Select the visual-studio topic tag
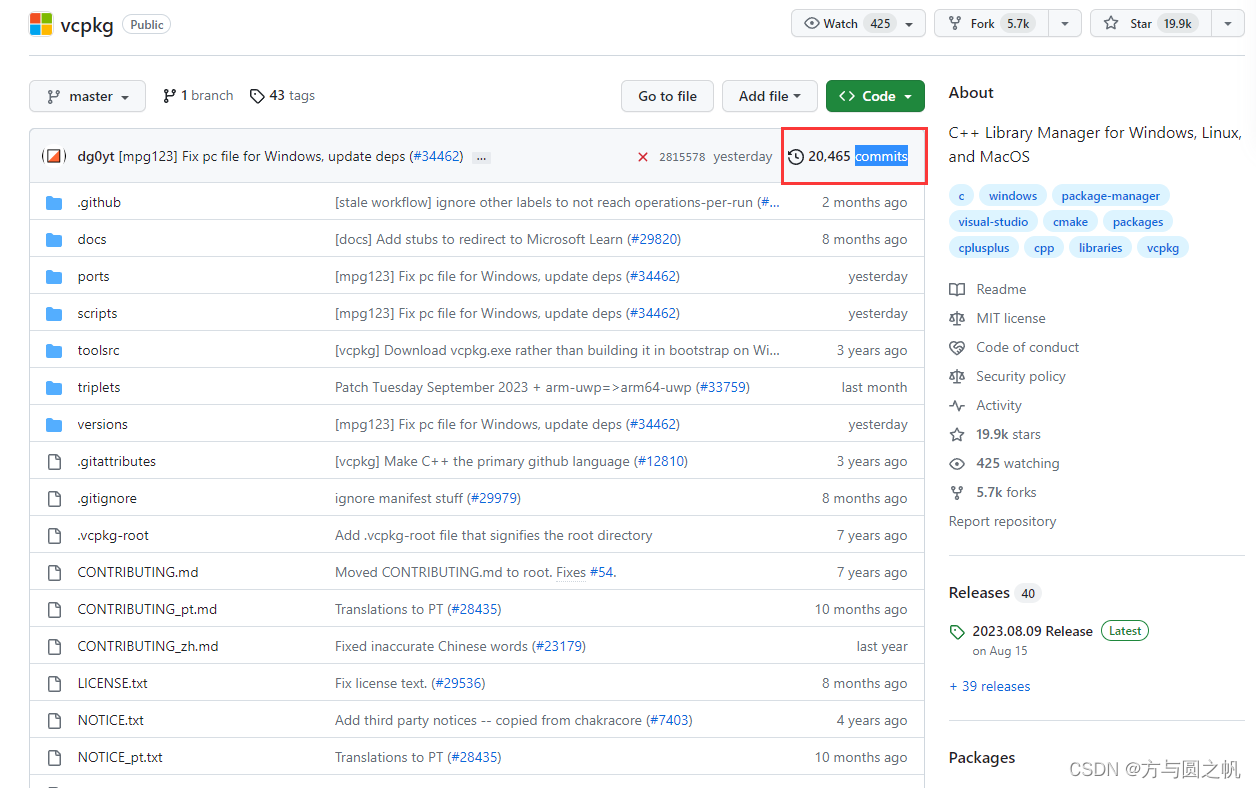Image resolution: width=1256 pixels, height=788 pixels. tap(993, 222)
